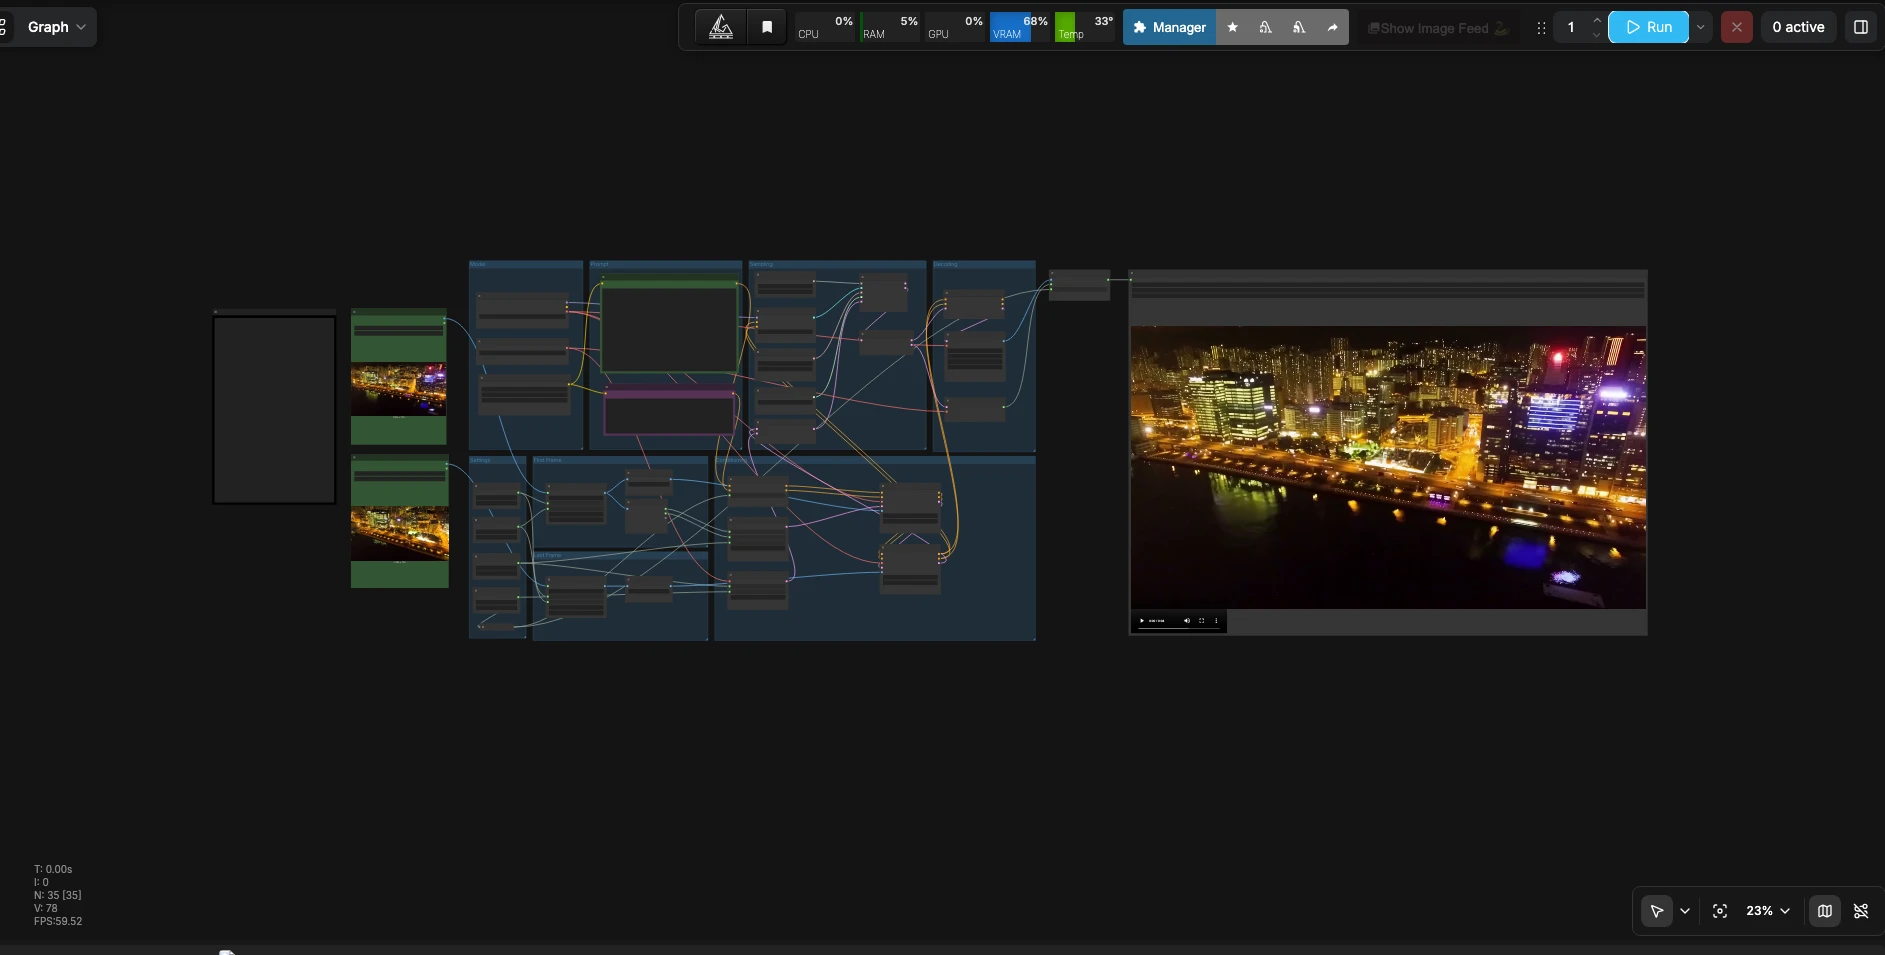Toggle the minimap icon
The width and height of the screenshot is (1885, 955).
click(1825, 911)
